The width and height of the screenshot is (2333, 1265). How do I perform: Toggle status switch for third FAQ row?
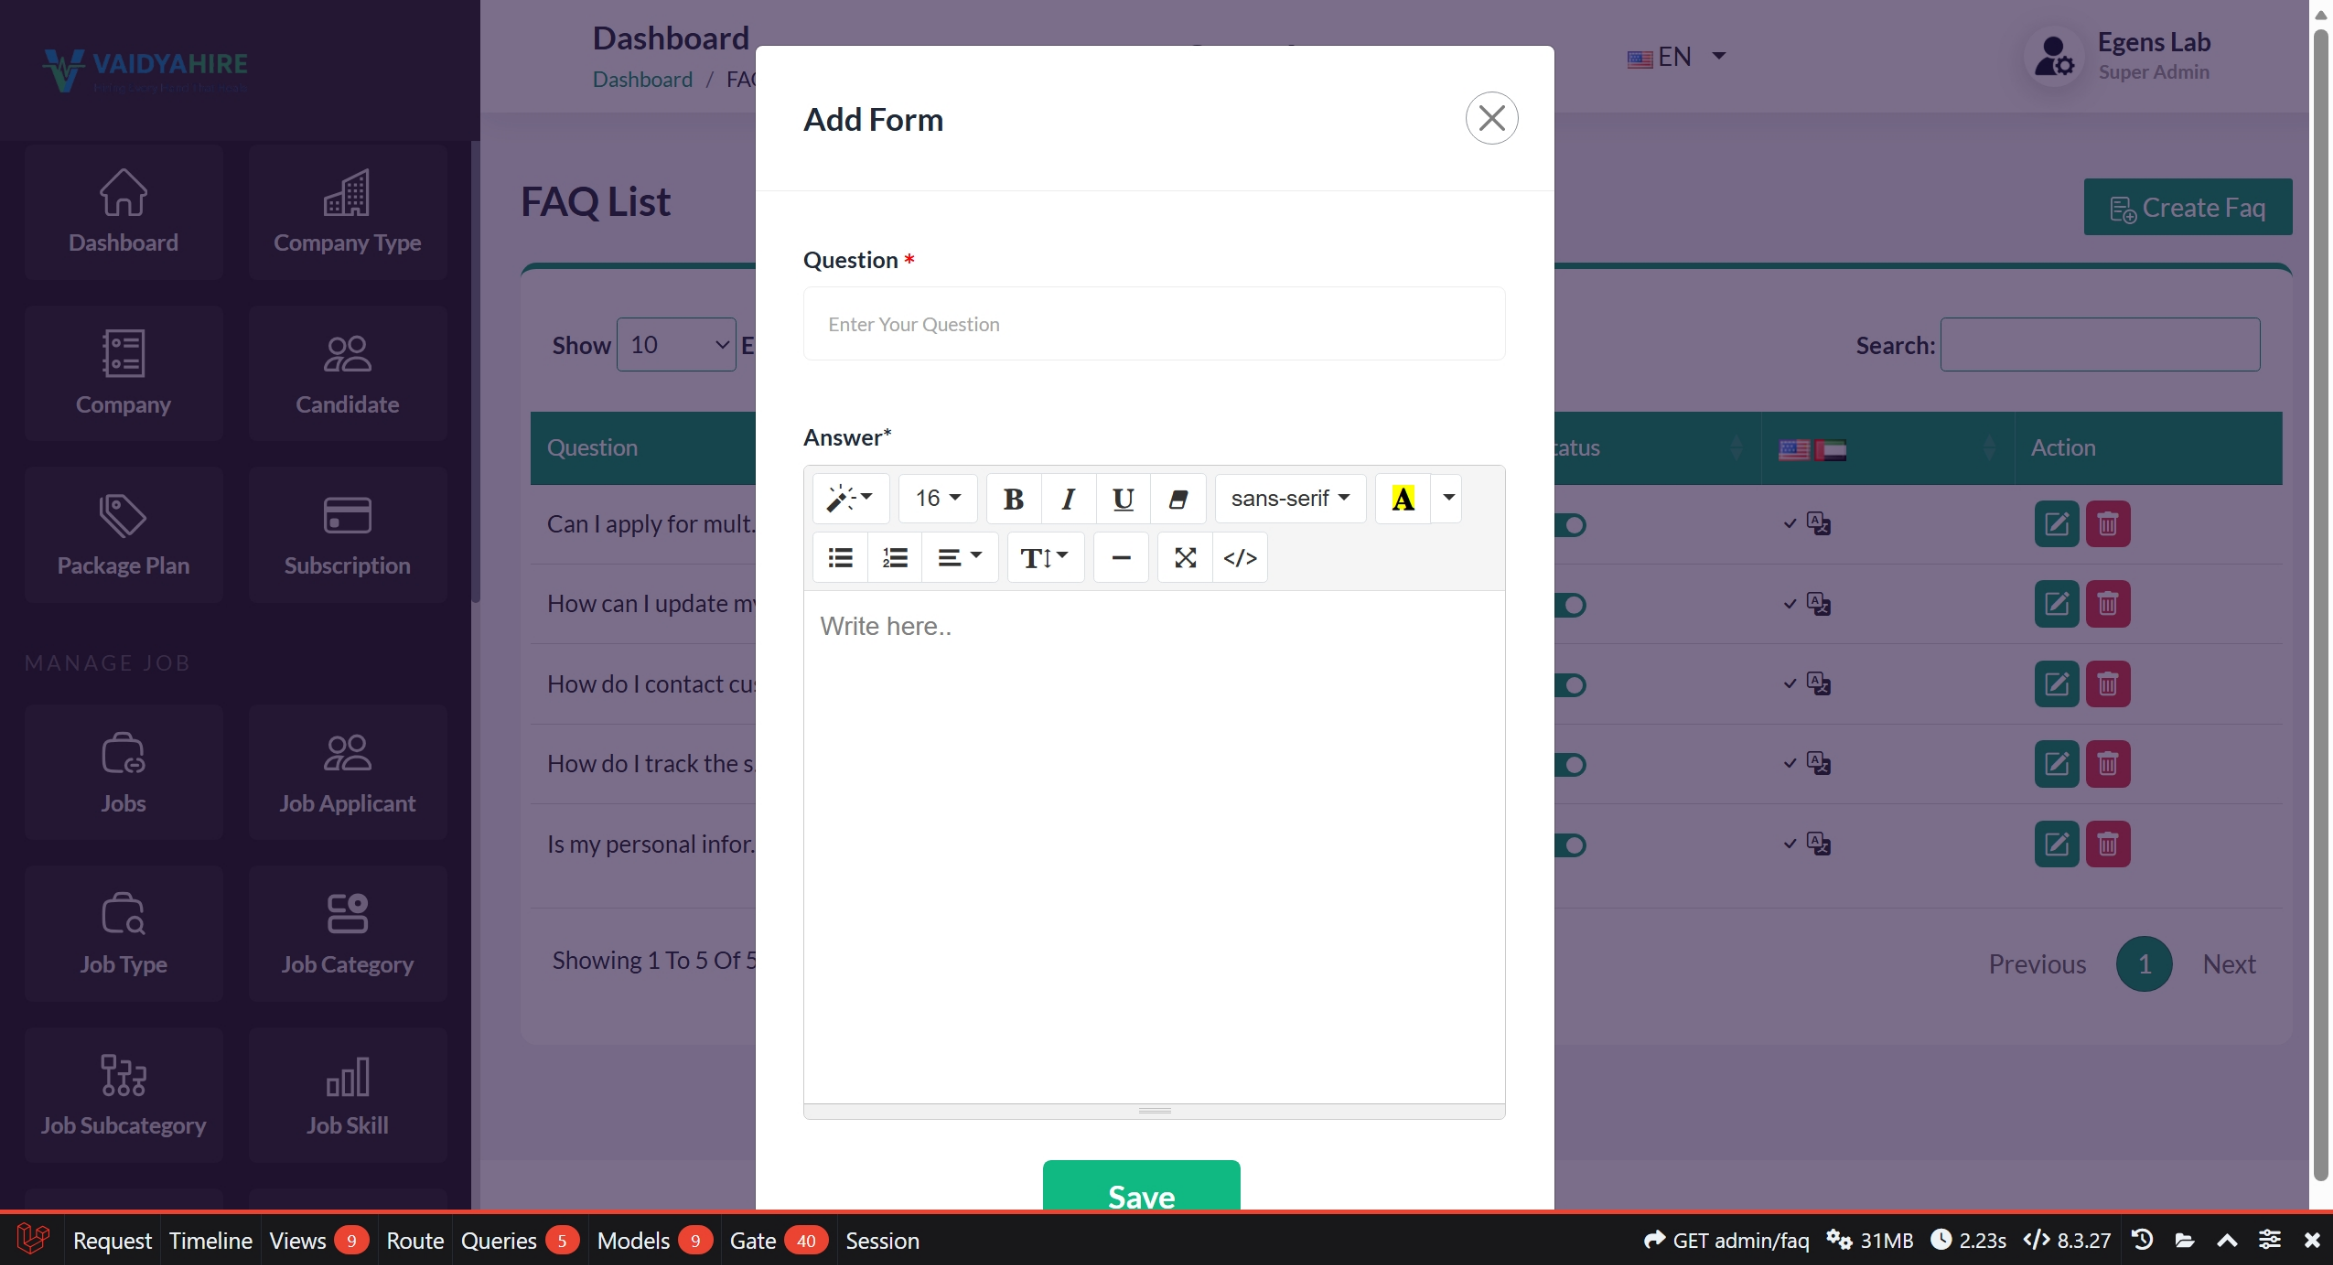pyautogui.click(x=1571, y=685)
